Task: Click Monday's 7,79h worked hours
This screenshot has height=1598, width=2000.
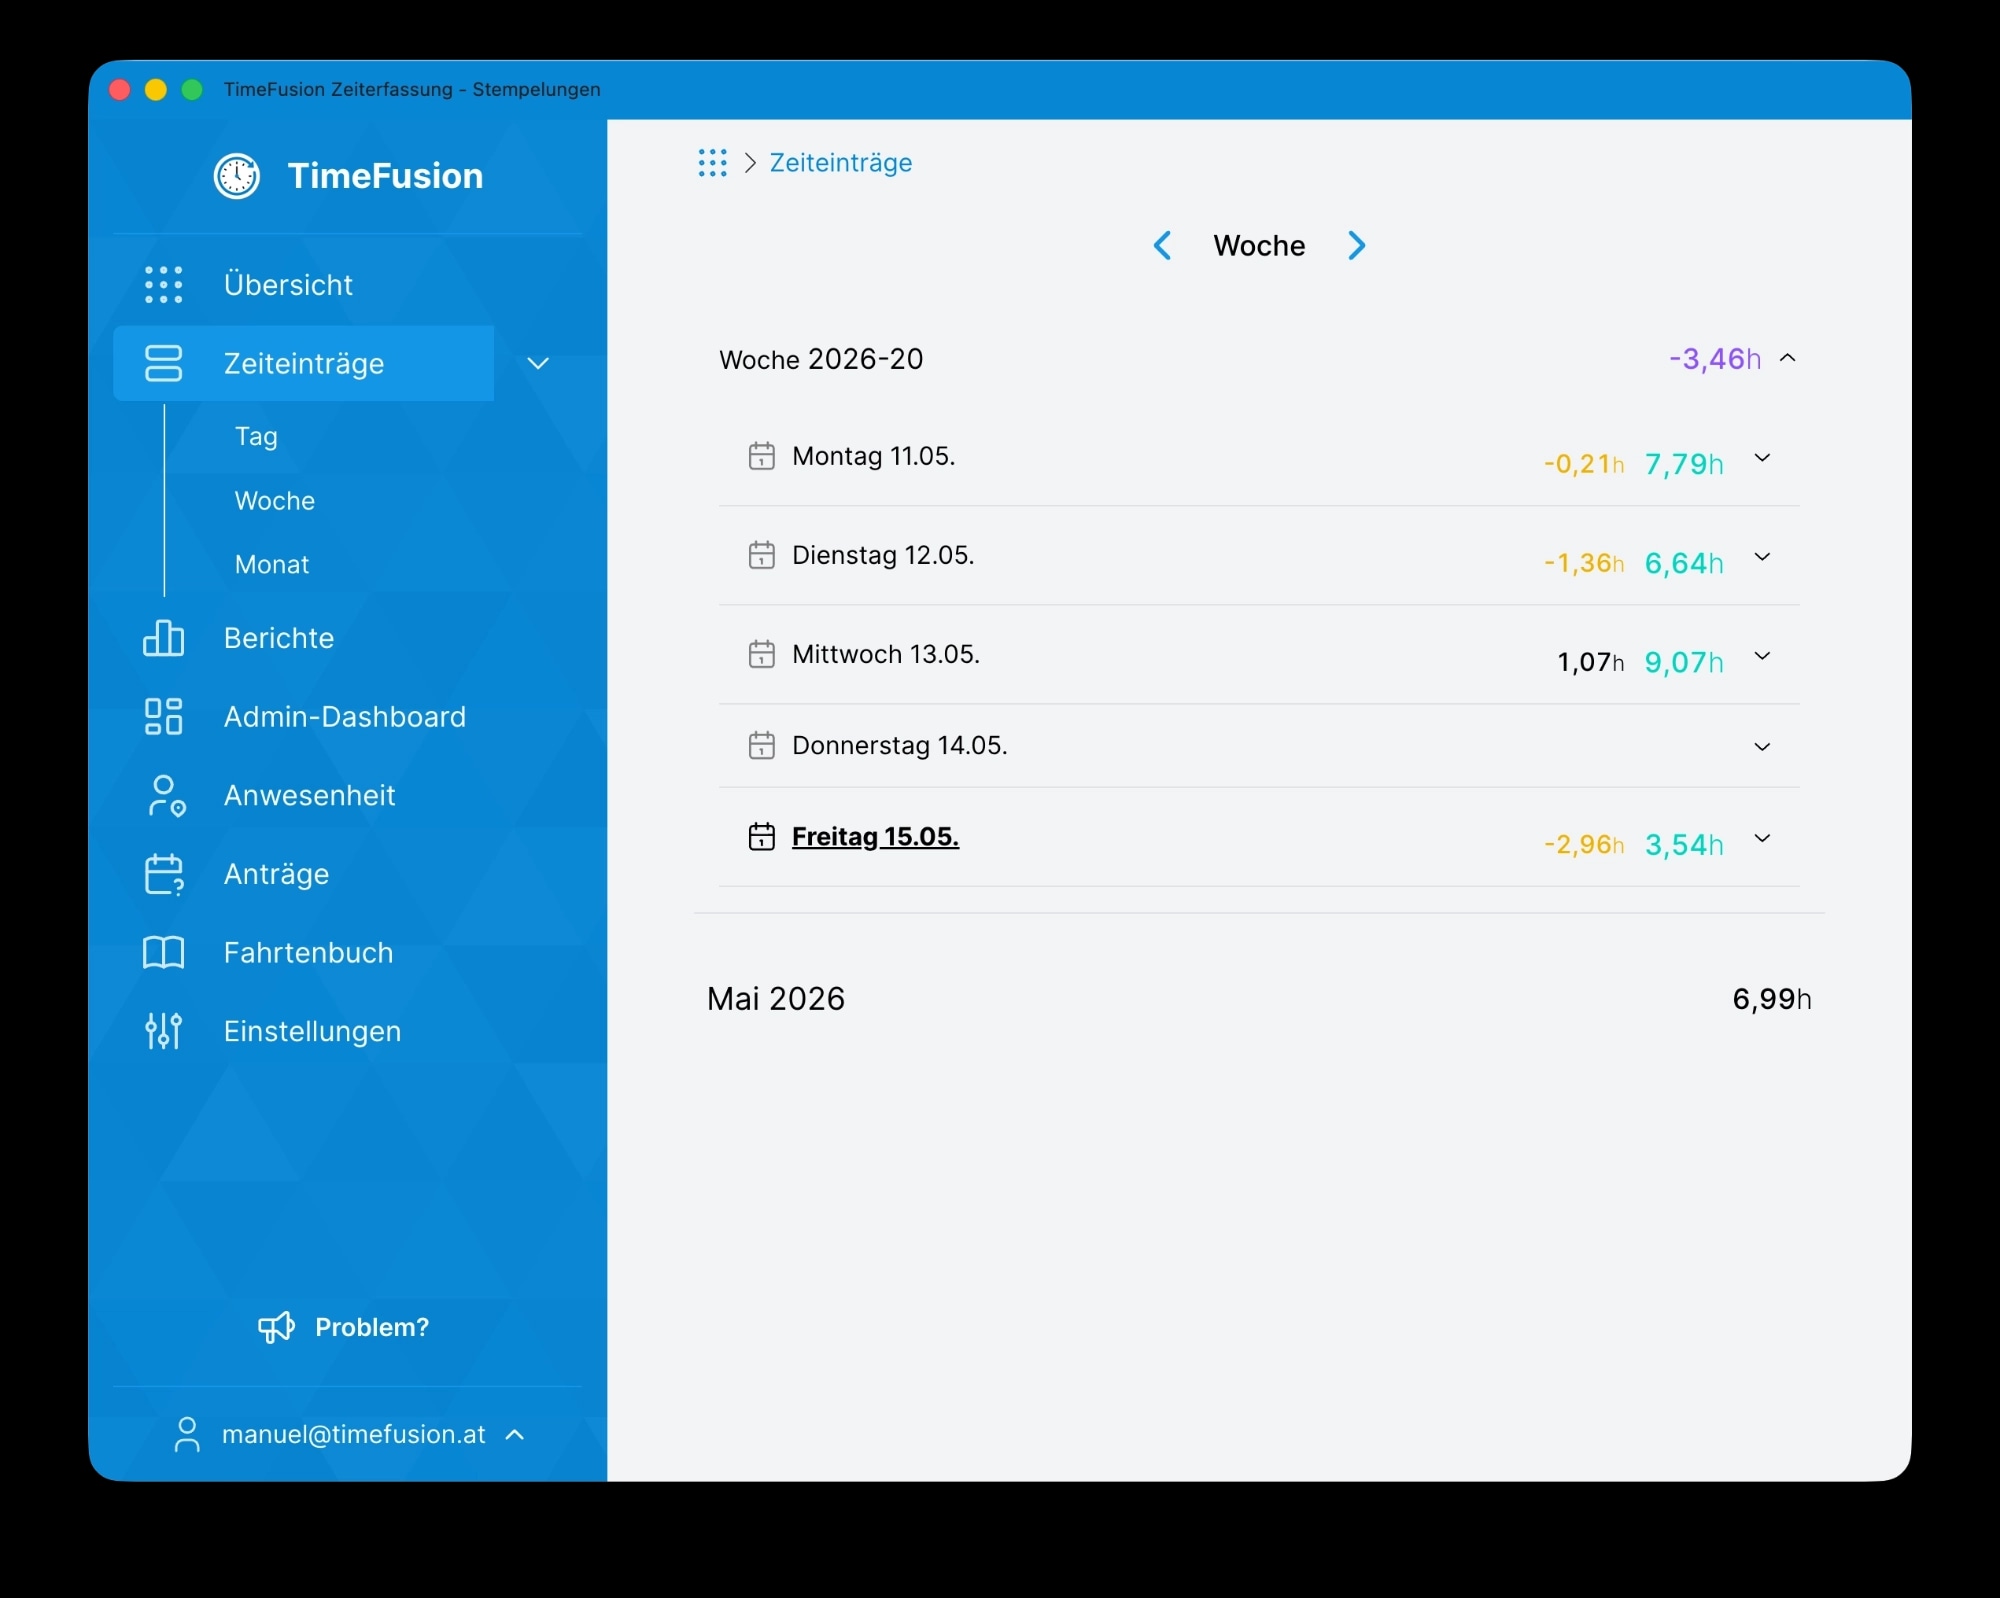Action: 1684,464
